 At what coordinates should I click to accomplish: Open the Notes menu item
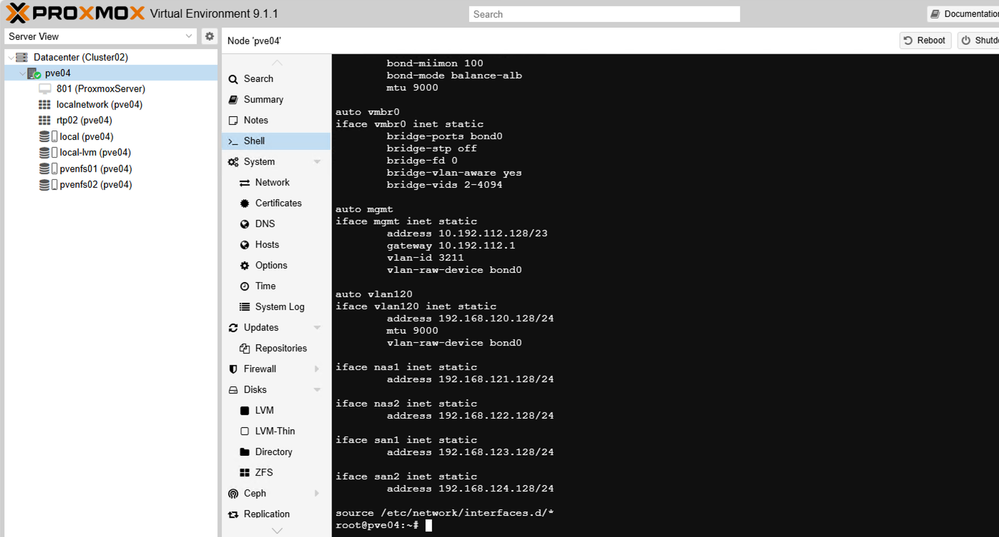point(277,120)
